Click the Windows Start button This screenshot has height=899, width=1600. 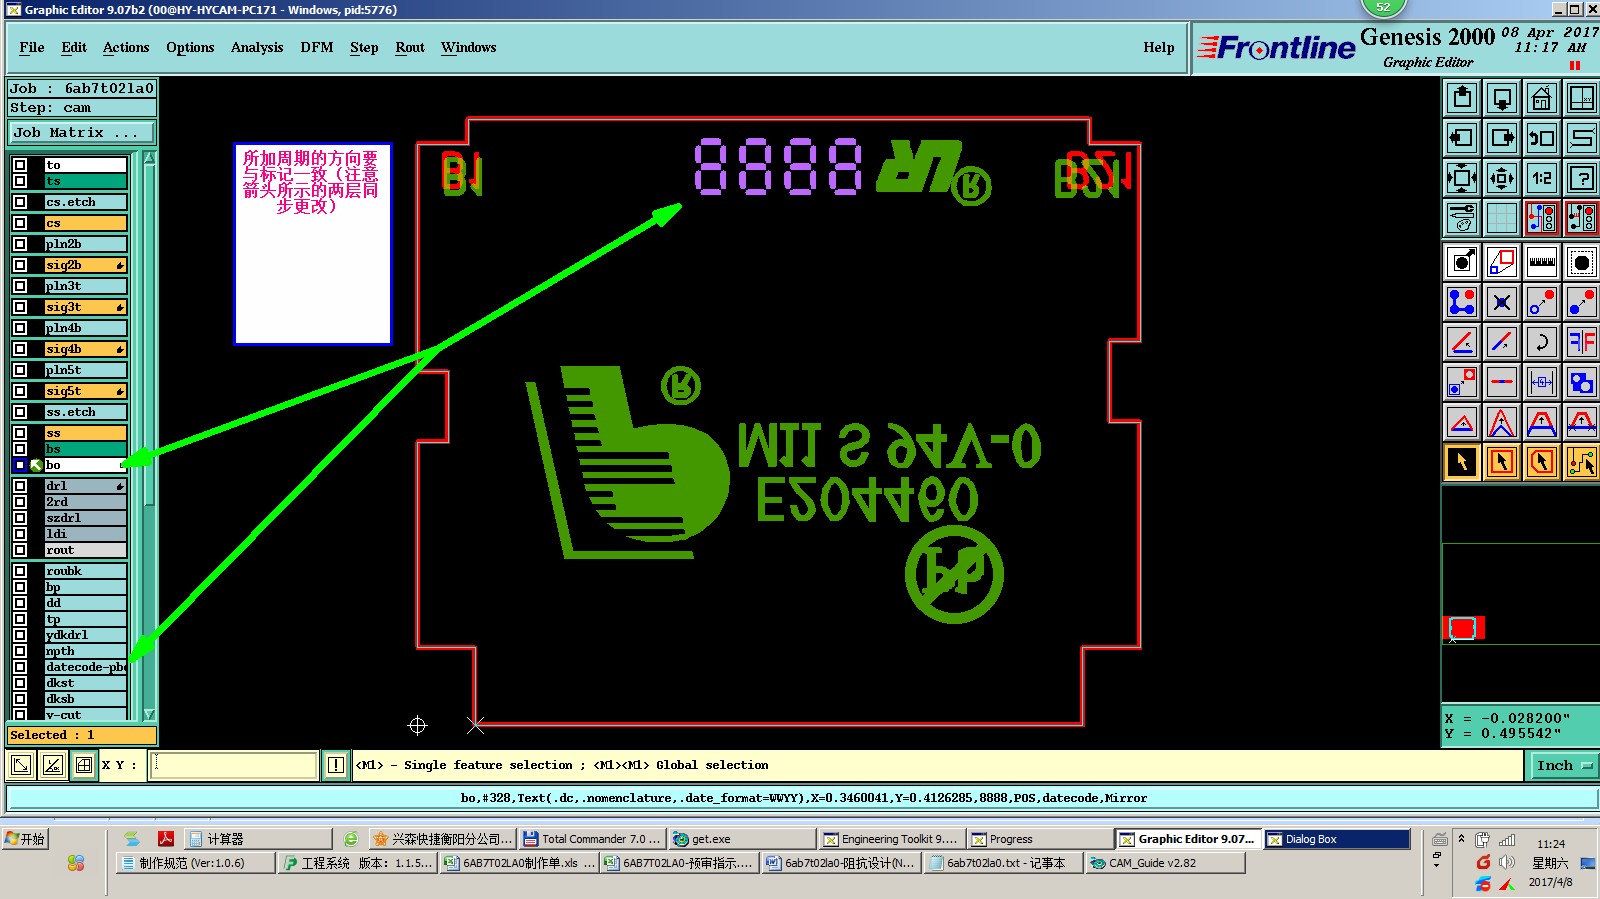pyautogui.click(x=26, y=839)
